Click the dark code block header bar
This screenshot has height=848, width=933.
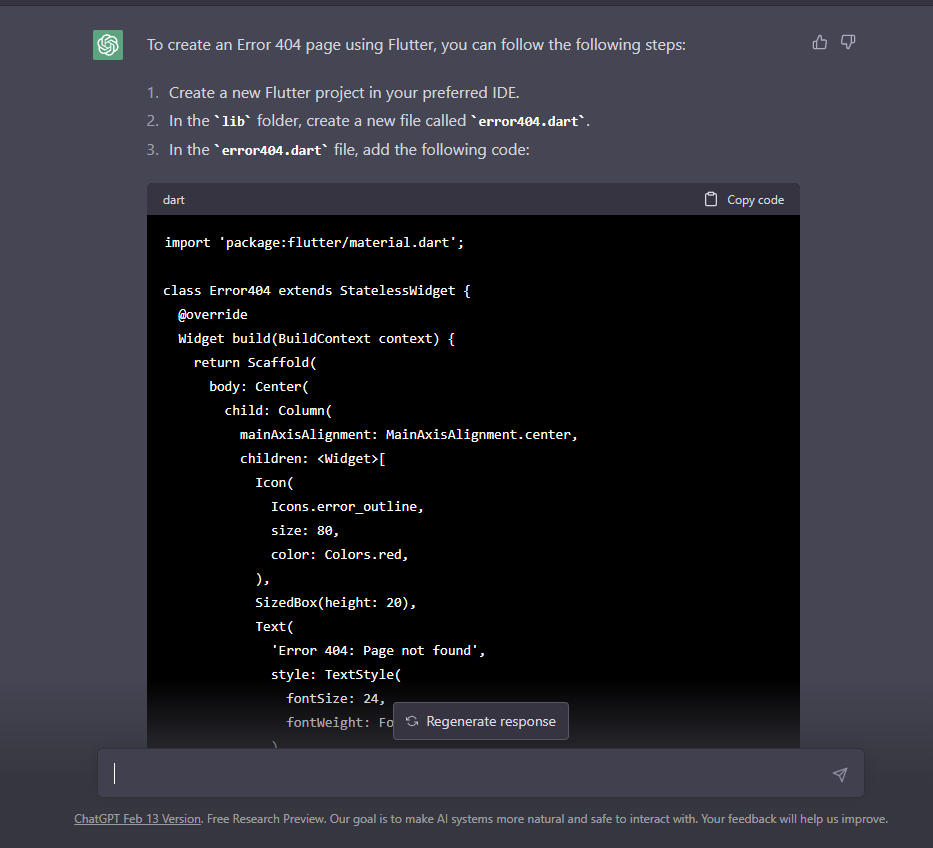pos(450,199)
